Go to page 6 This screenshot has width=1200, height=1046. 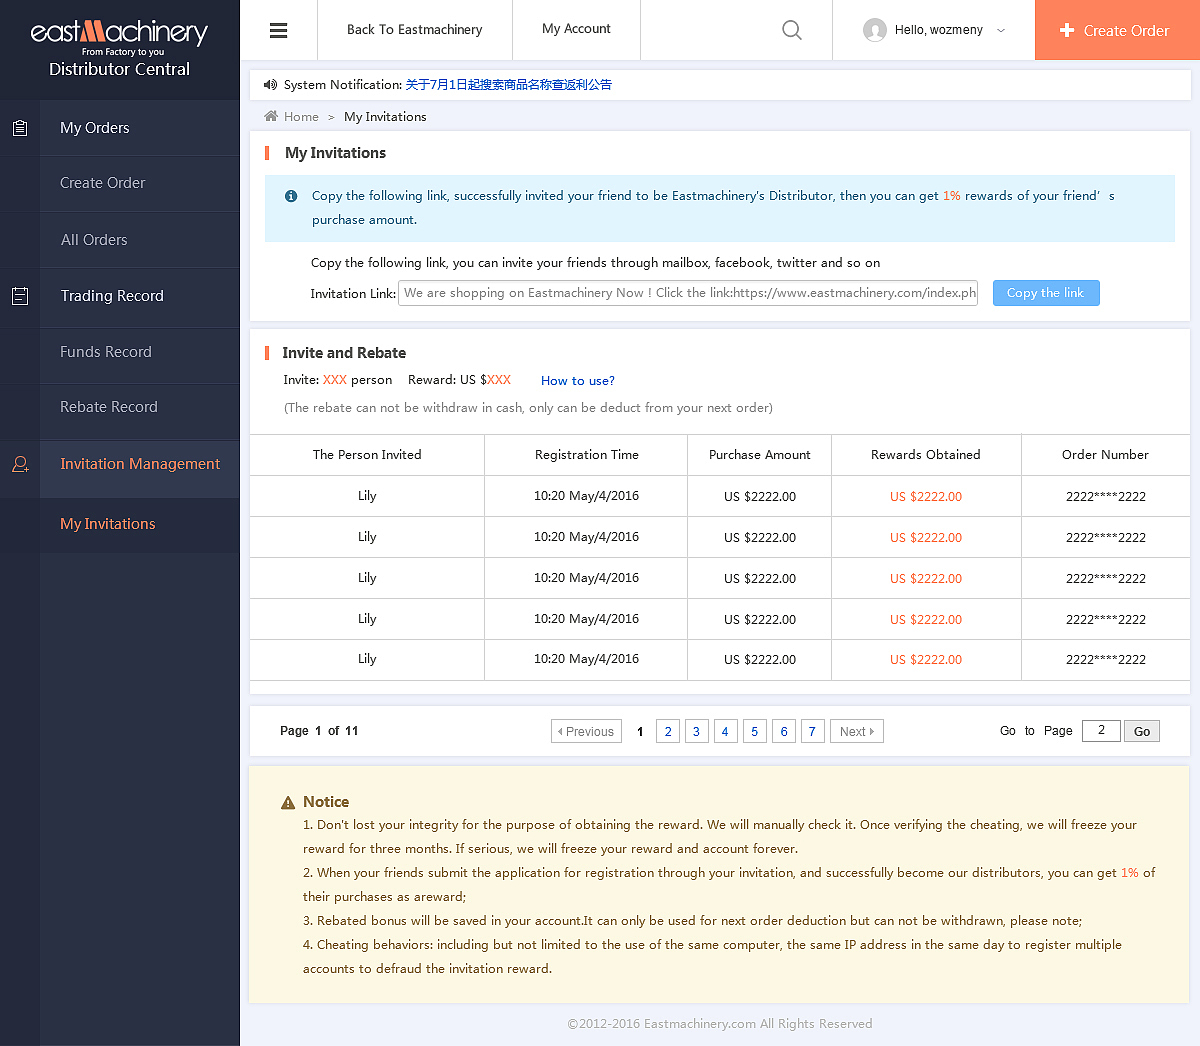[784, 731]
